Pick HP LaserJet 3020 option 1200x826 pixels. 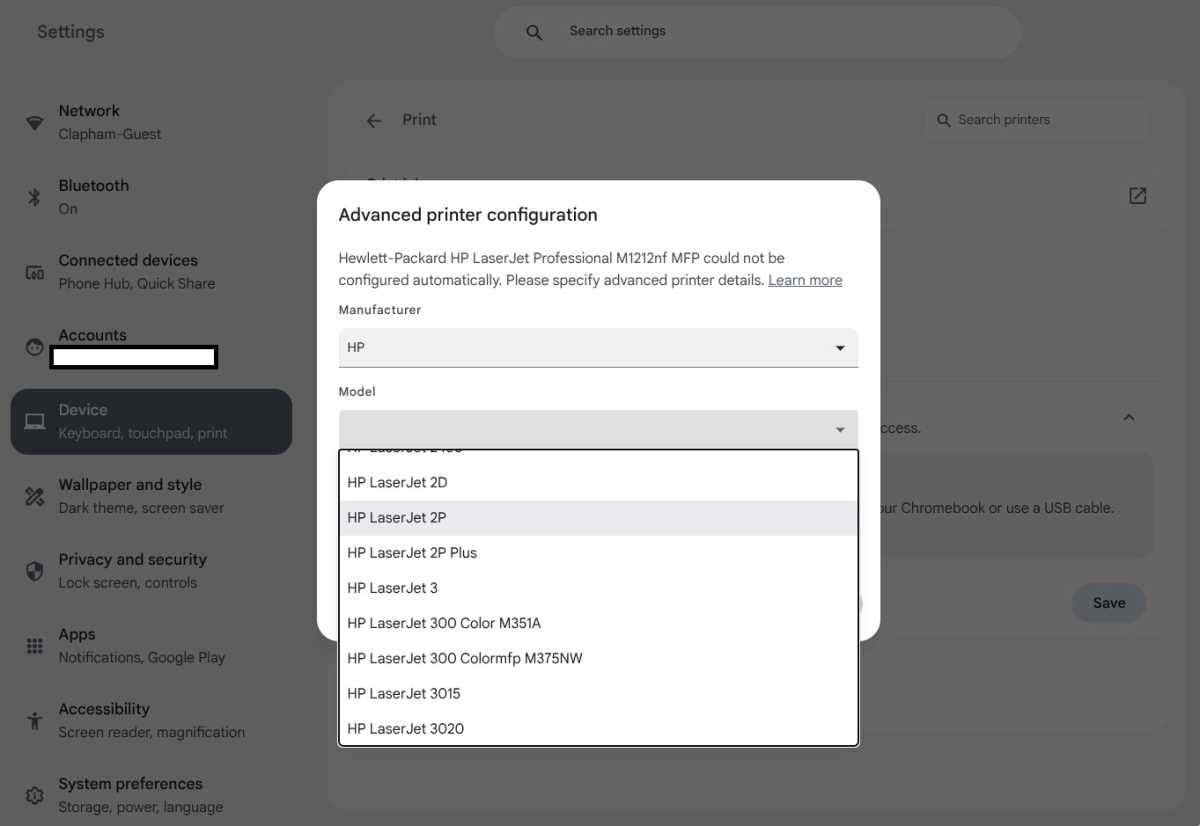598,728
